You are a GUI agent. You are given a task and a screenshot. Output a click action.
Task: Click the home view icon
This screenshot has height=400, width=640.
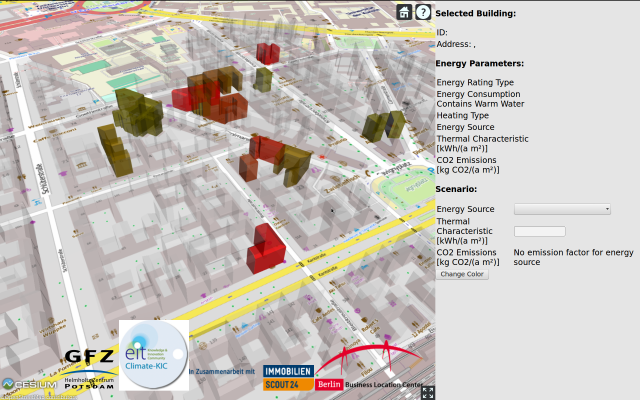pyautogui.click(x=404, y=12)
